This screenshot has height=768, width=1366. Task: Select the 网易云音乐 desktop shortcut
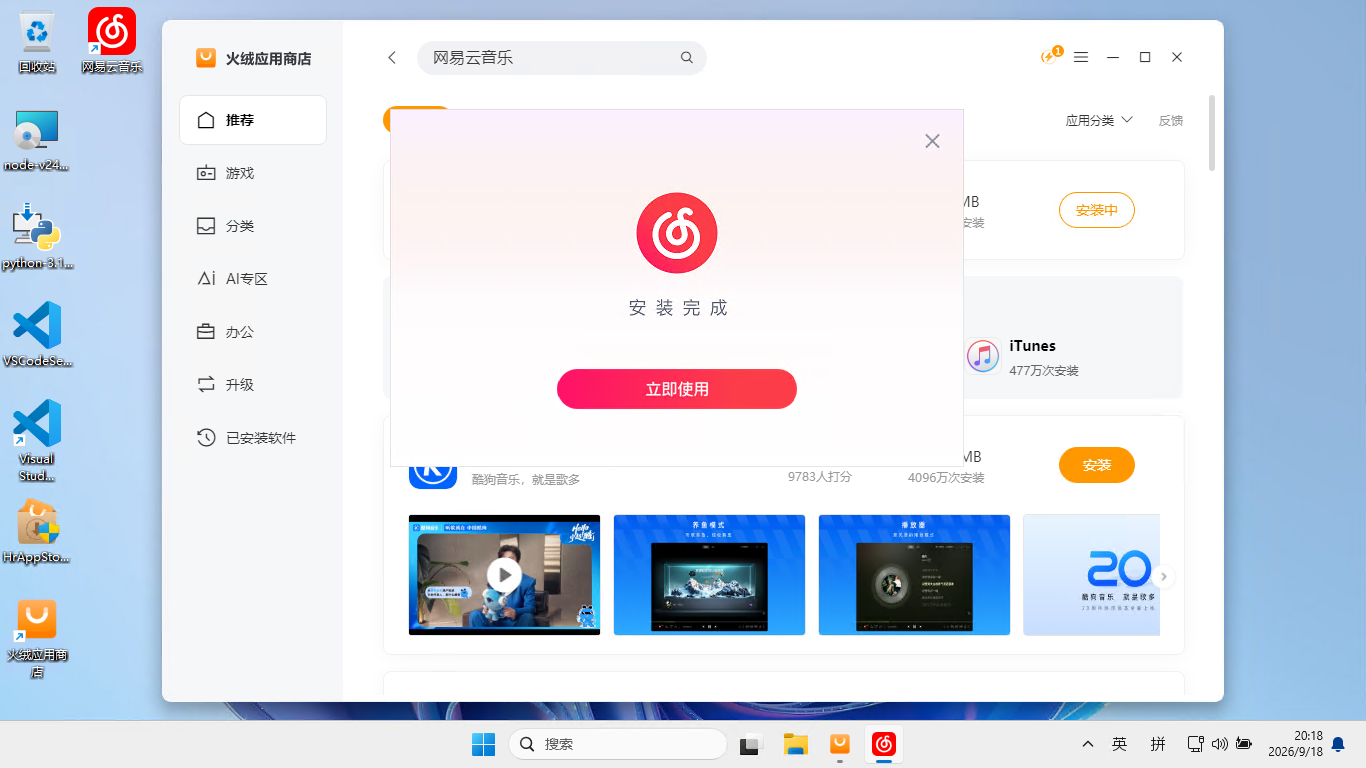pyautogui.click(x=112, y=42)
